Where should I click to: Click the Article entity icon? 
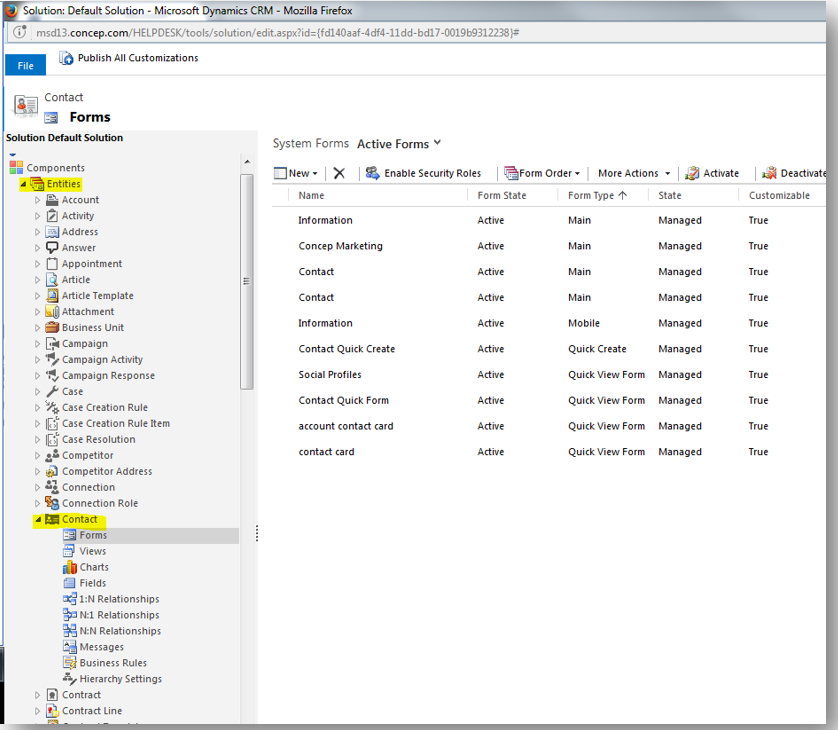(52, 279)
